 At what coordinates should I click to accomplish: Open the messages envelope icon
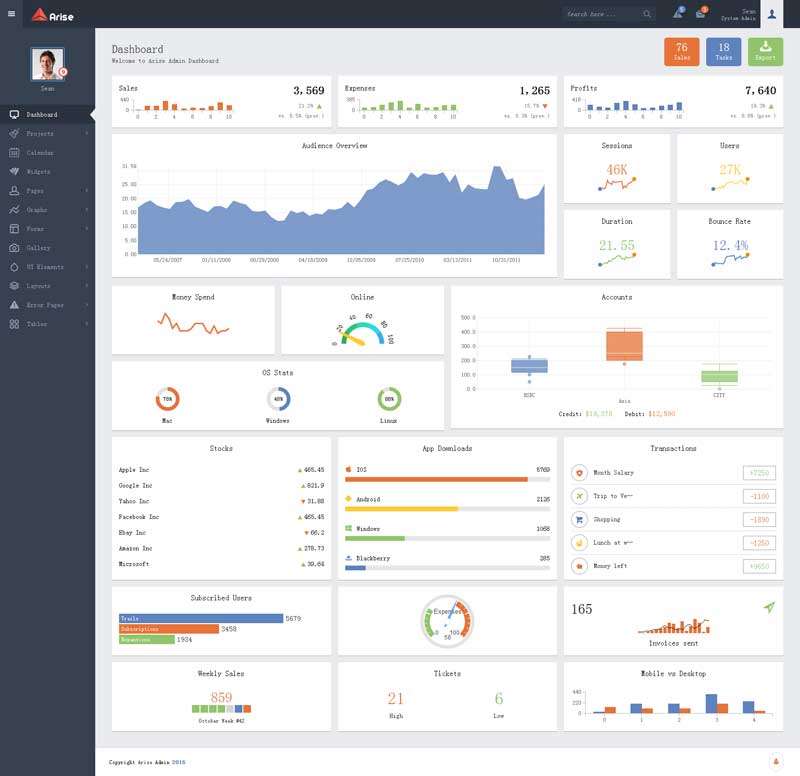700,14
